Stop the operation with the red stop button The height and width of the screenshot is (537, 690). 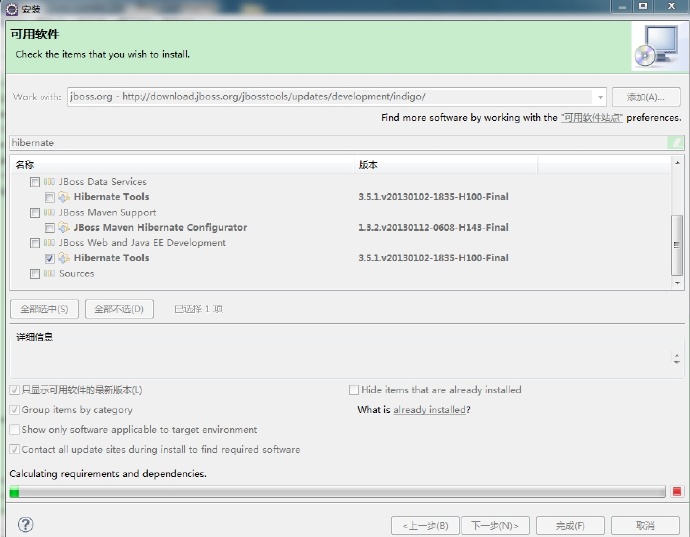point(677,492)
